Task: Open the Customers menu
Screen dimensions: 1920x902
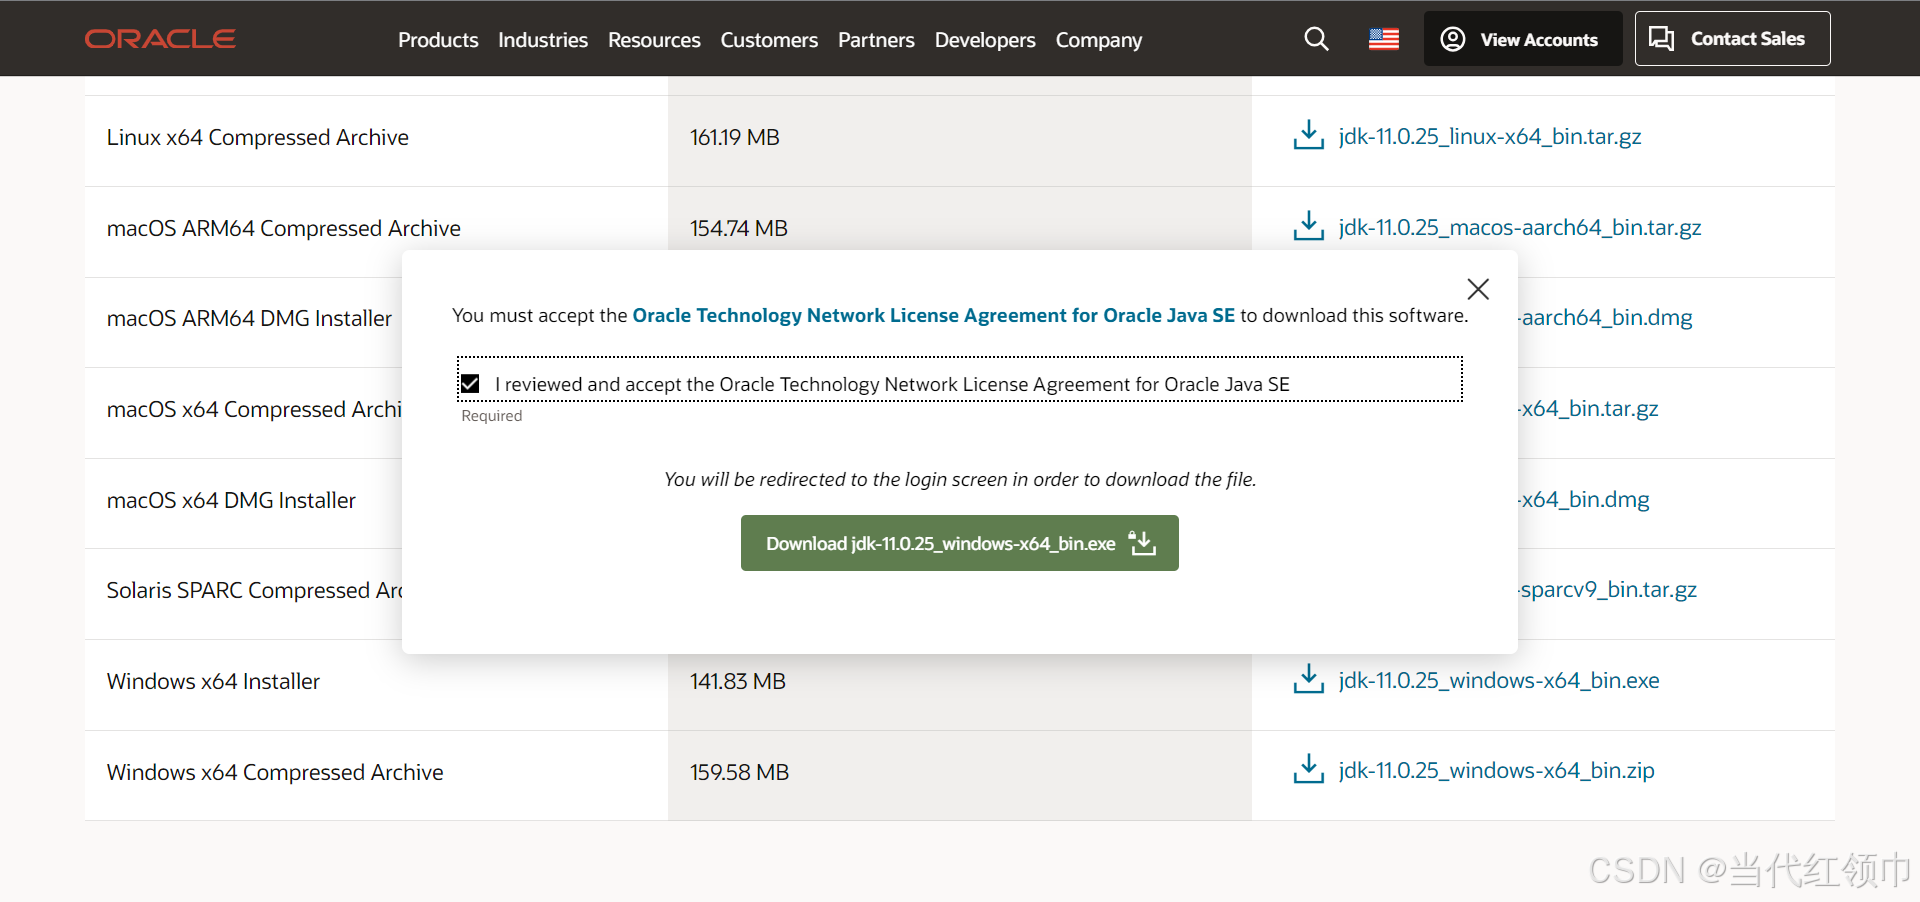Action: point(769,40)
